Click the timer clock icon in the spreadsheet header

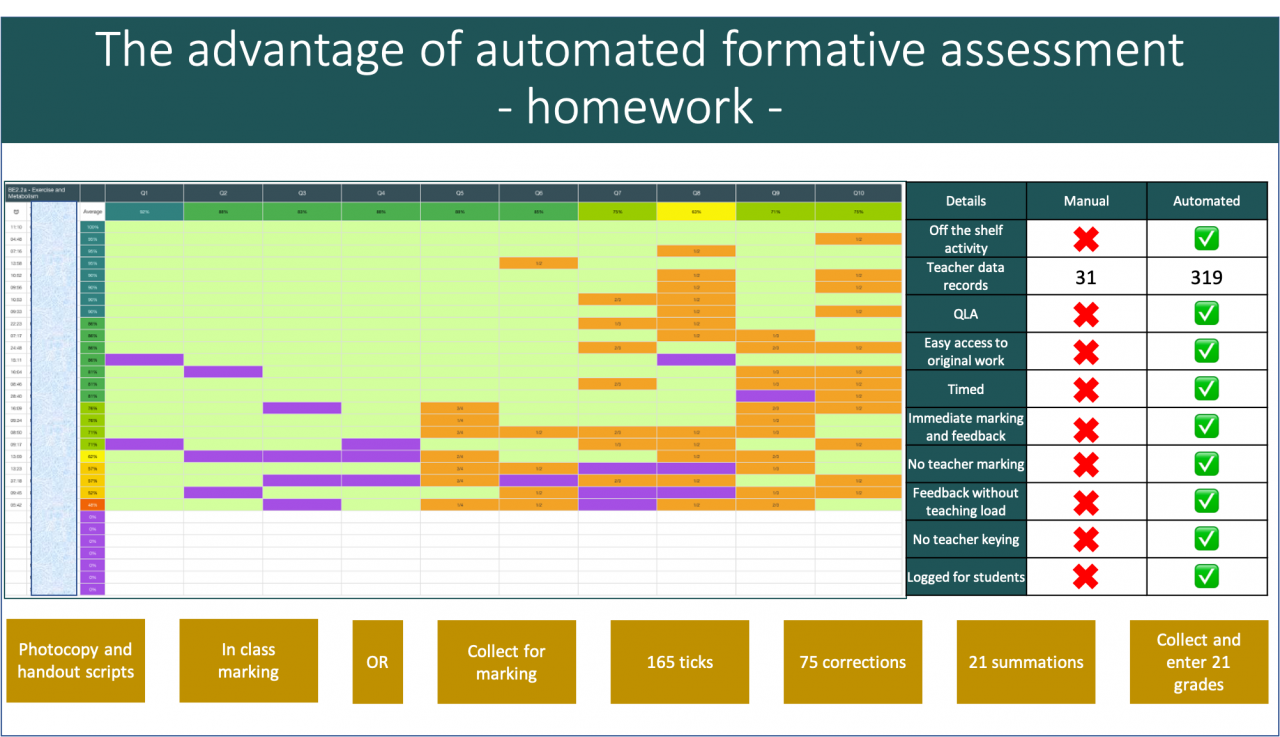(x=16, y=211)
